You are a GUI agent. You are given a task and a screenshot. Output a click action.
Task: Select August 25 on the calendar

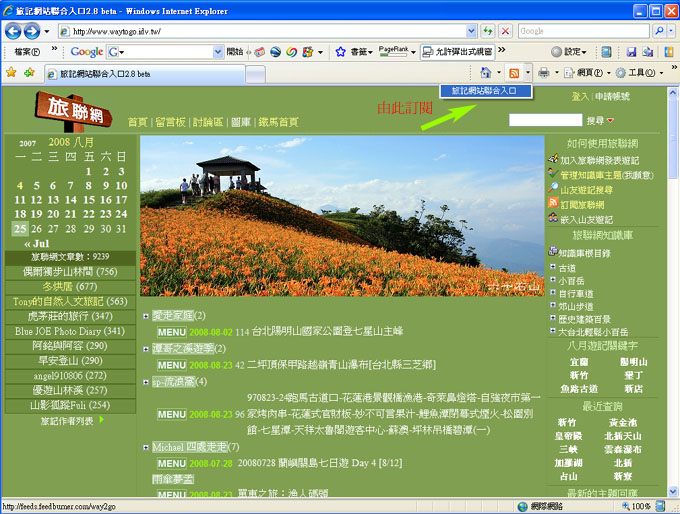20,228
